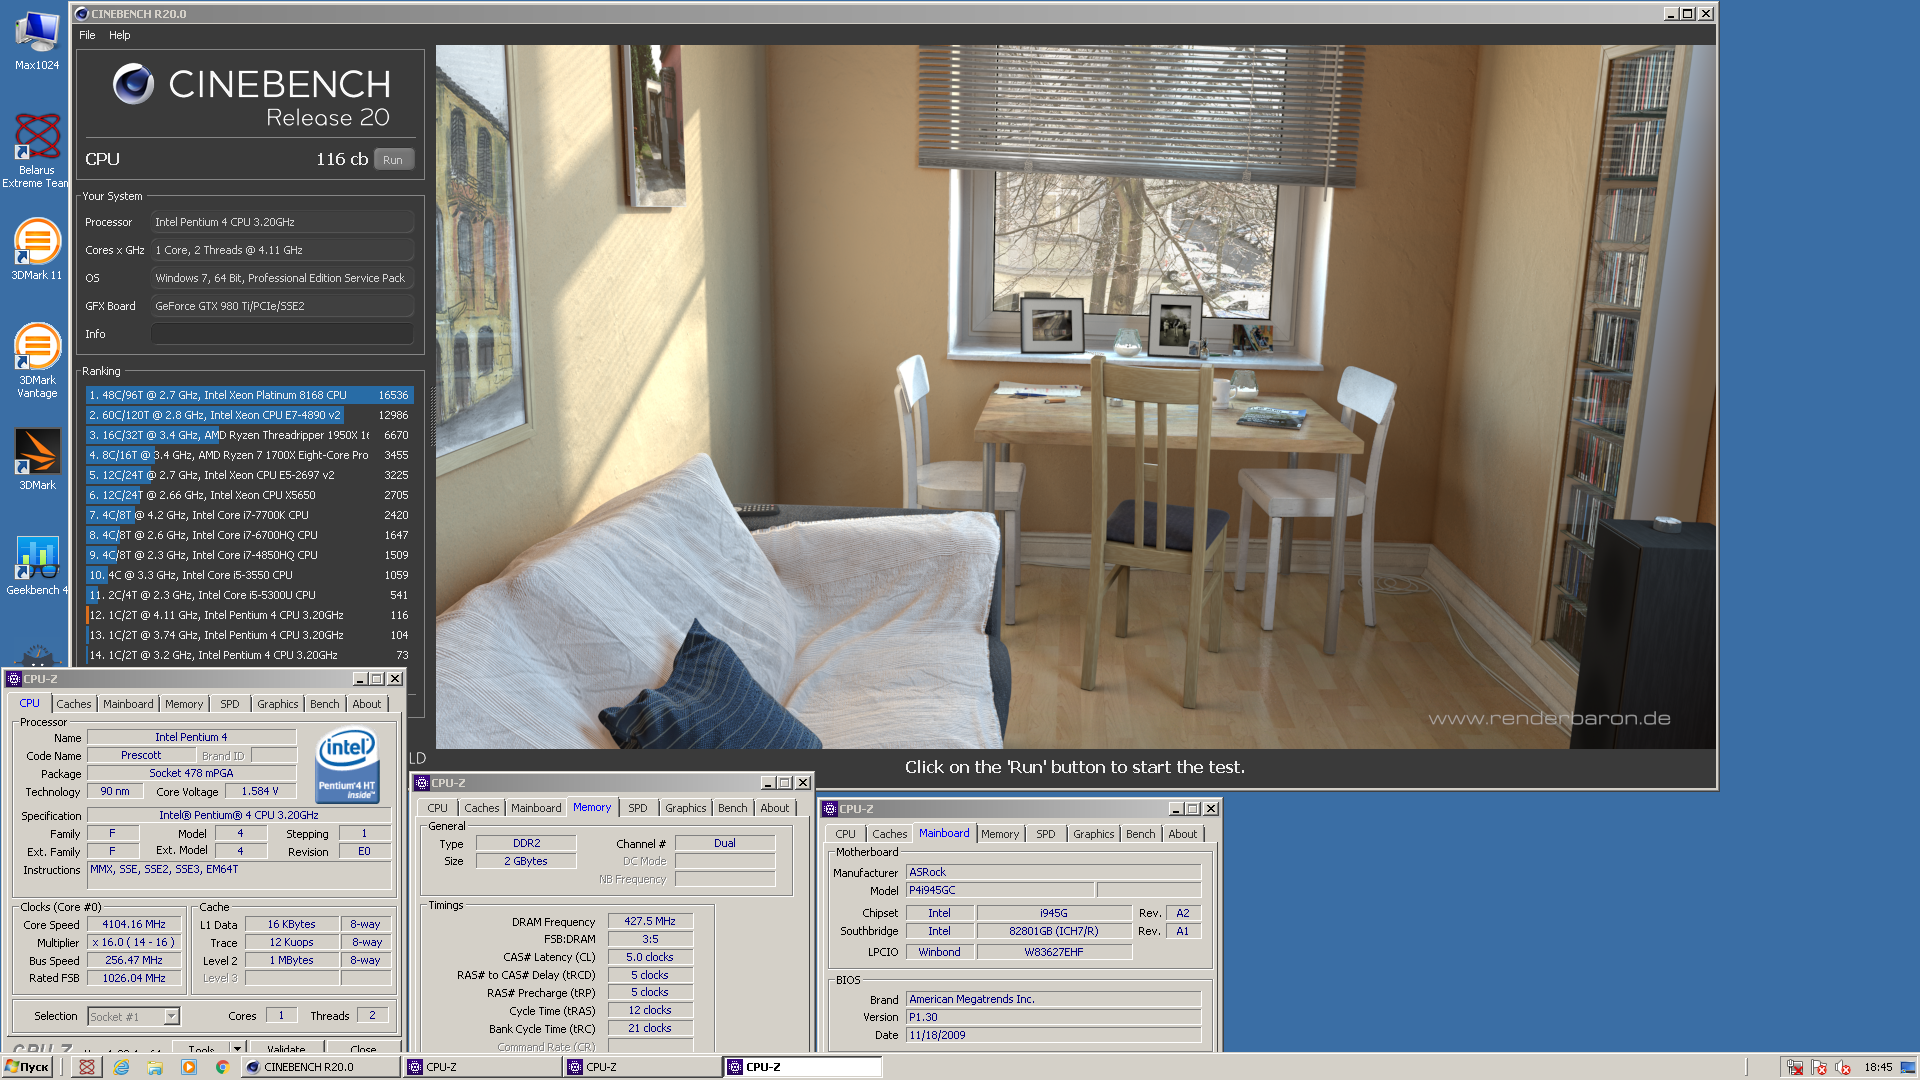This screenshot has height=1080, width=1920.
Task: Click the second CPU-Z taskbar button
Action: coord(642,1067)
